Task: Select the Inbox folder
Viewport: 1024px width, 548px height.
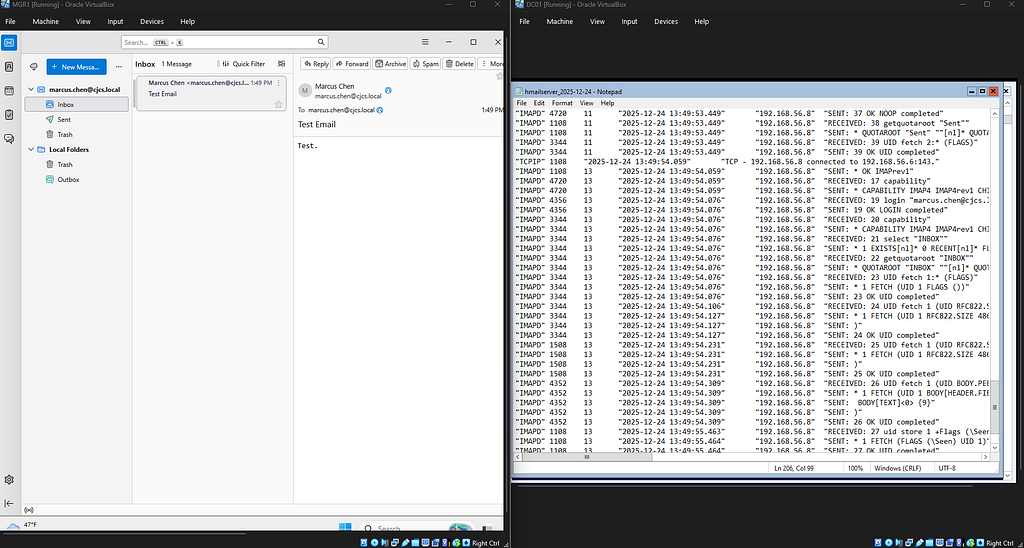Action: 76,105
